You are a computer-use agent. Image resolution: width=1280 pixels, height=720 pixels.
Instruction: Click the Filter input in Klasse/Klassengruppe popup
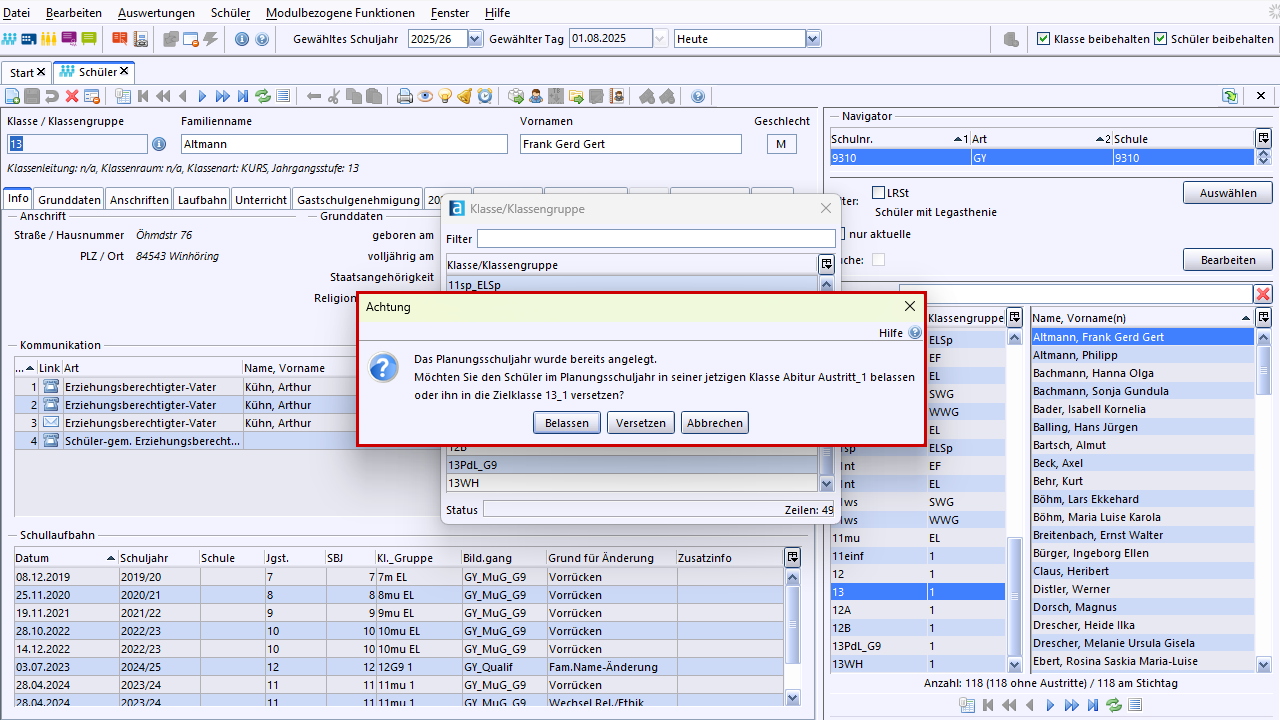tap(656, 239)
